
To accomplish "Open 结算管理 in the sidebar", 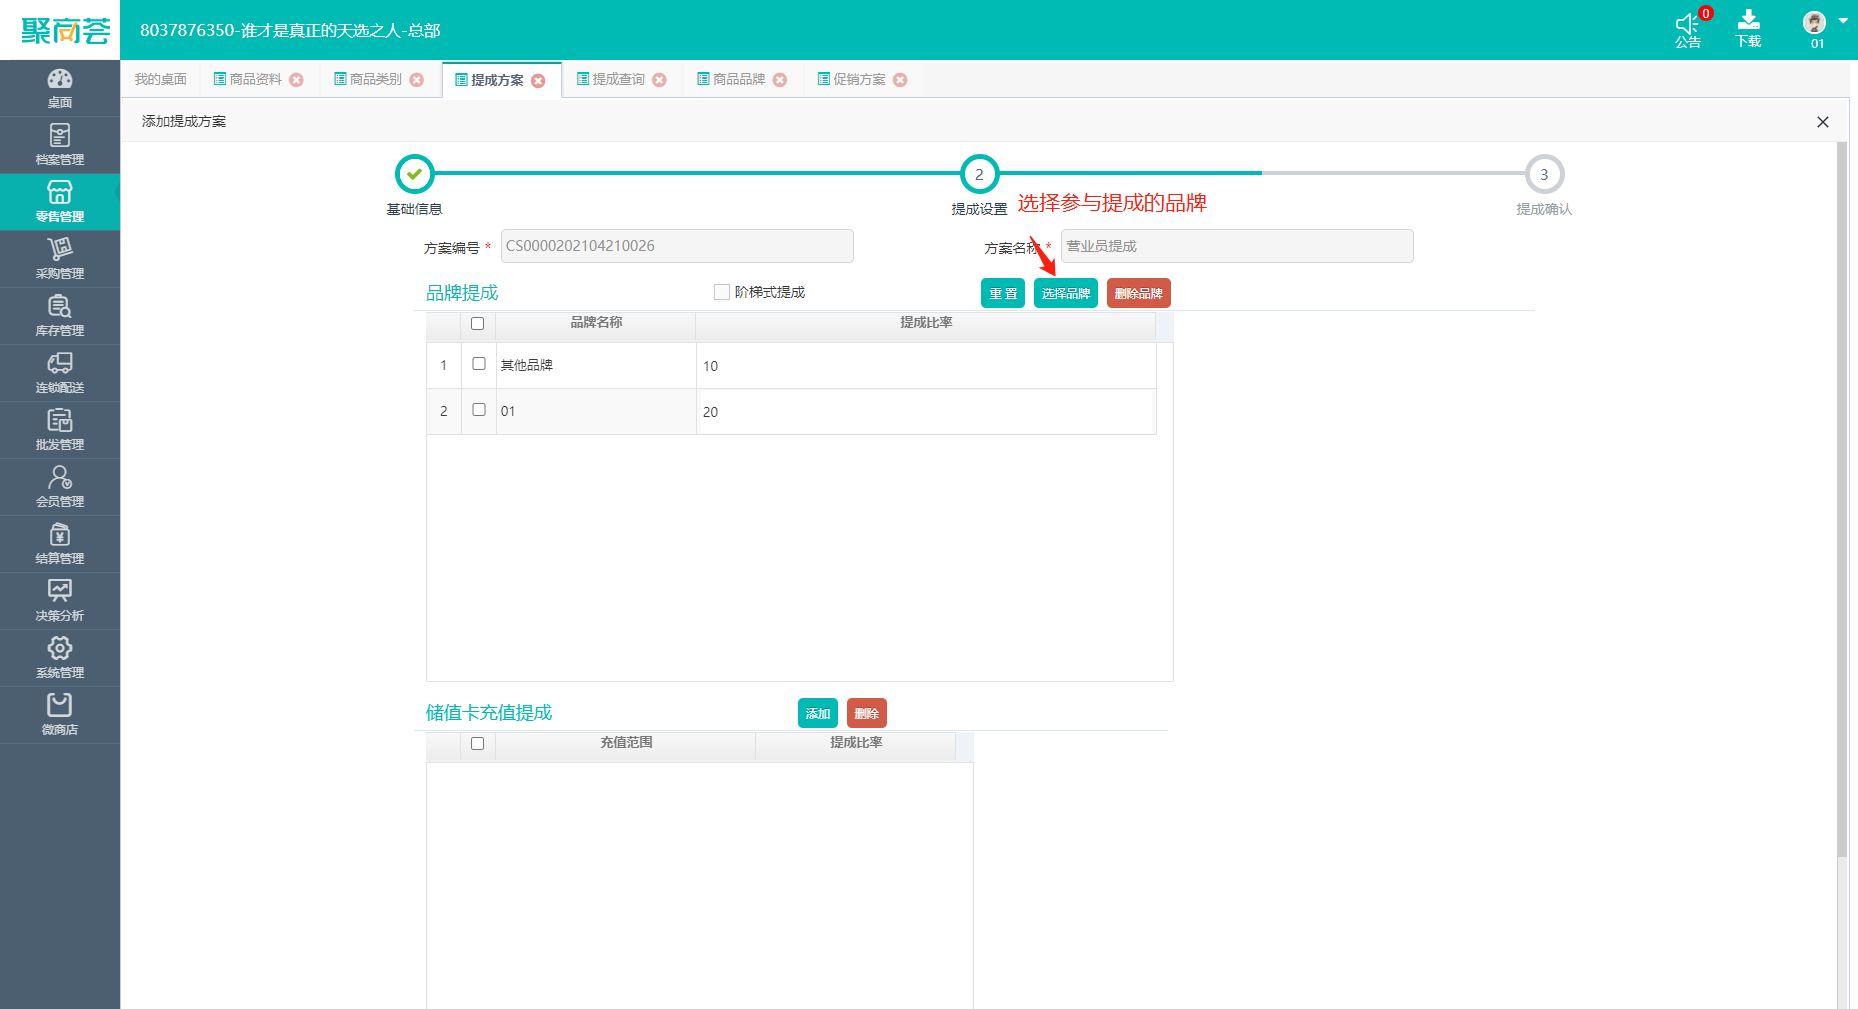I will coord(60,544).
